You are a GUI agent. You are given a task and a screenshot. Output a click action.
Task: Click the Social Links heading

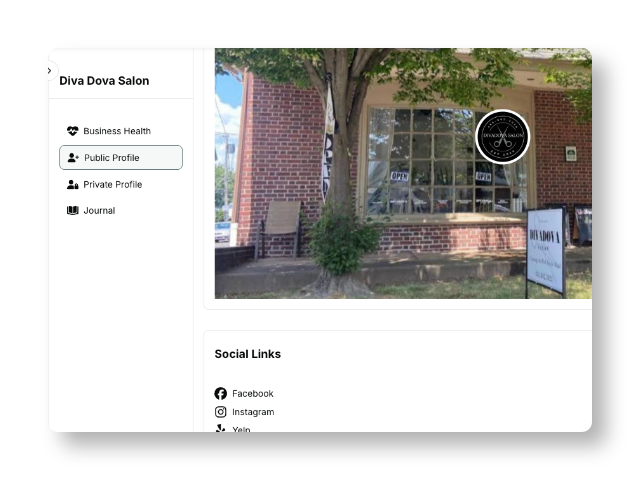[x=248, y=354]
